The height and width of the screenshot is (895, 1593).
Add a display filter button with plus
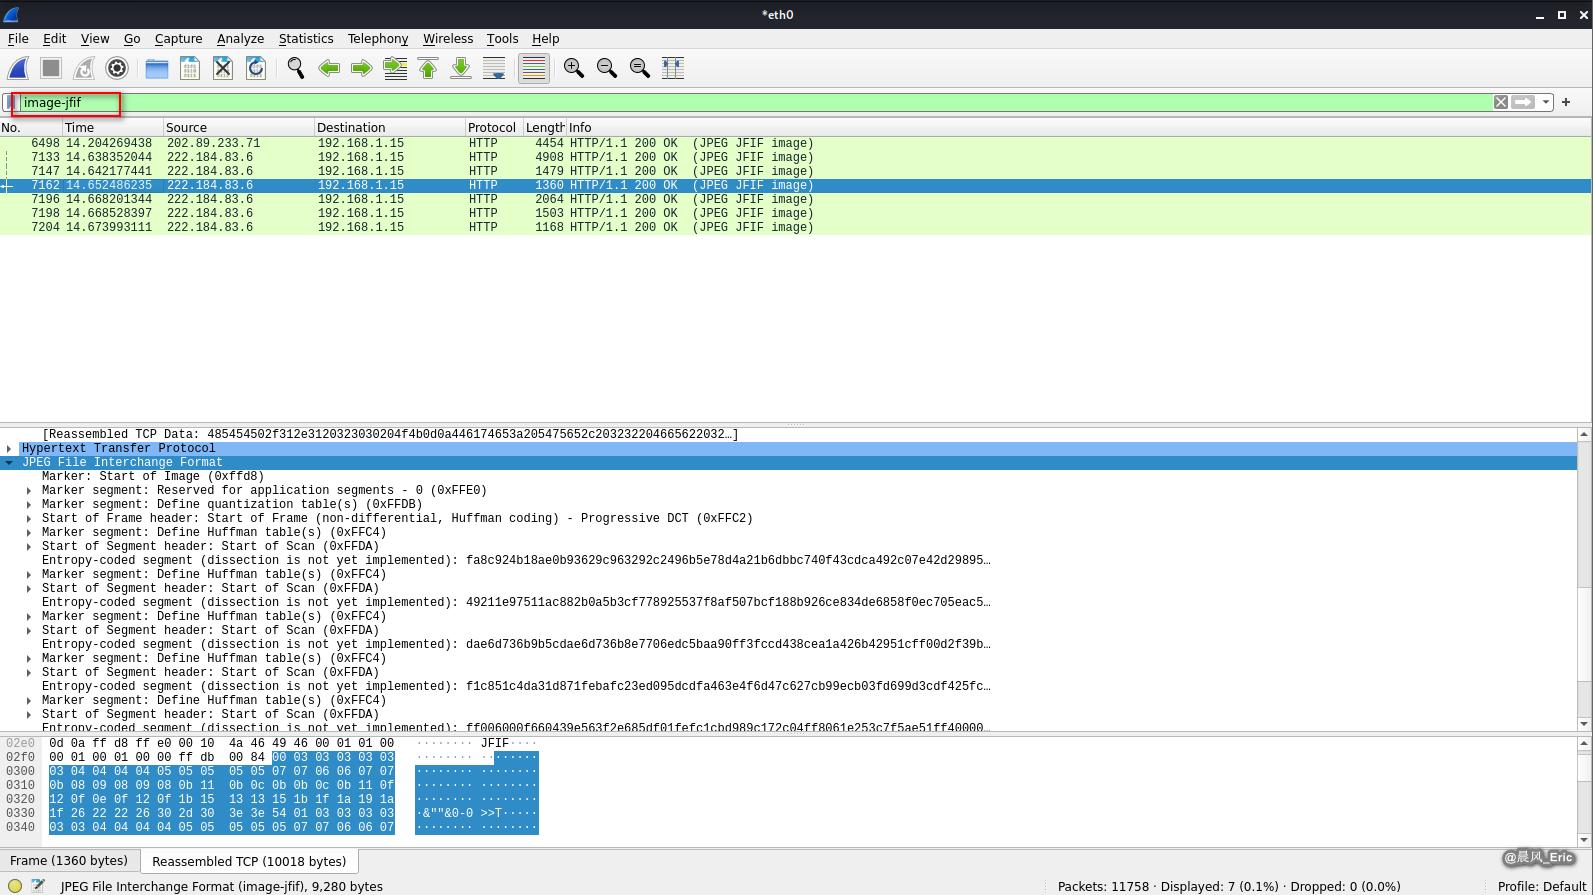click(x=1566, y=102)
